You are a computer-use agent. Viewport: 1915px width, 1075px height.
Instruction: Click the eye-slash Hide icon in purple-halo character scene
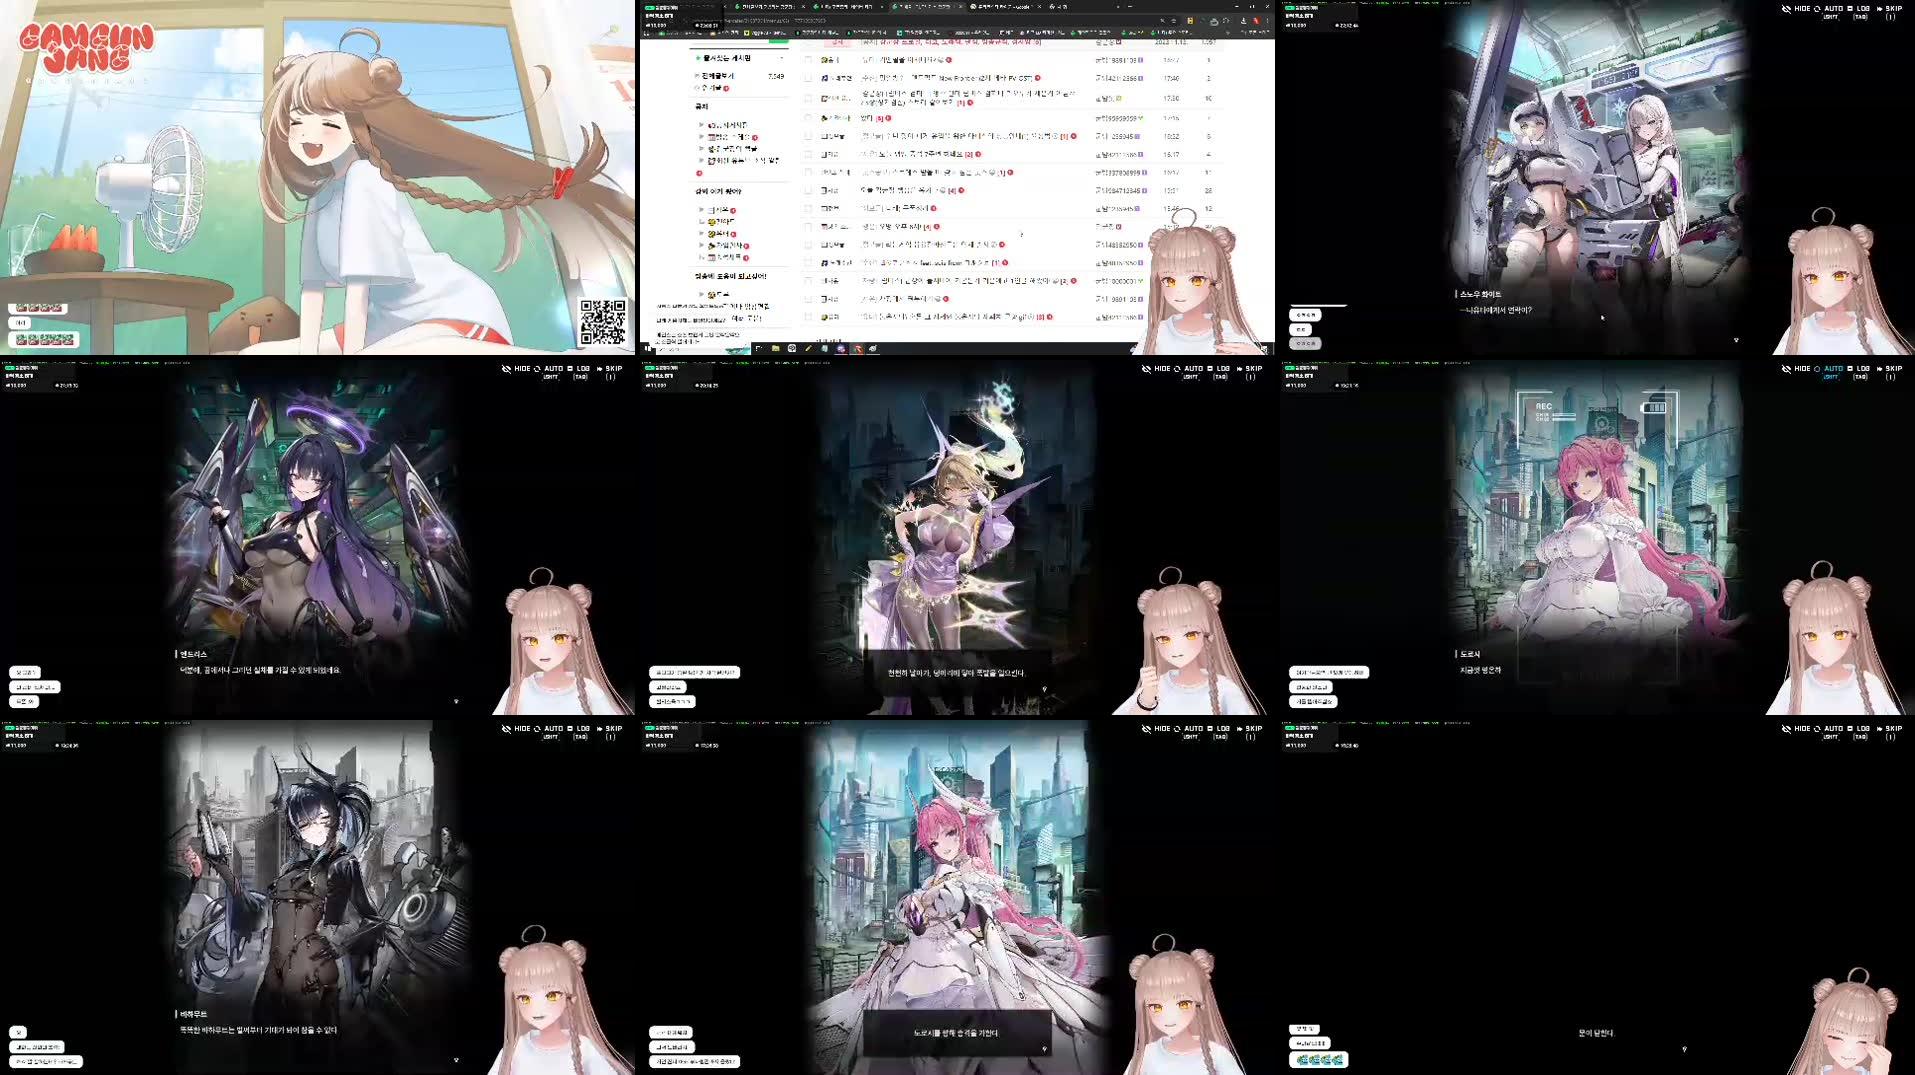(x=506, y=369)
